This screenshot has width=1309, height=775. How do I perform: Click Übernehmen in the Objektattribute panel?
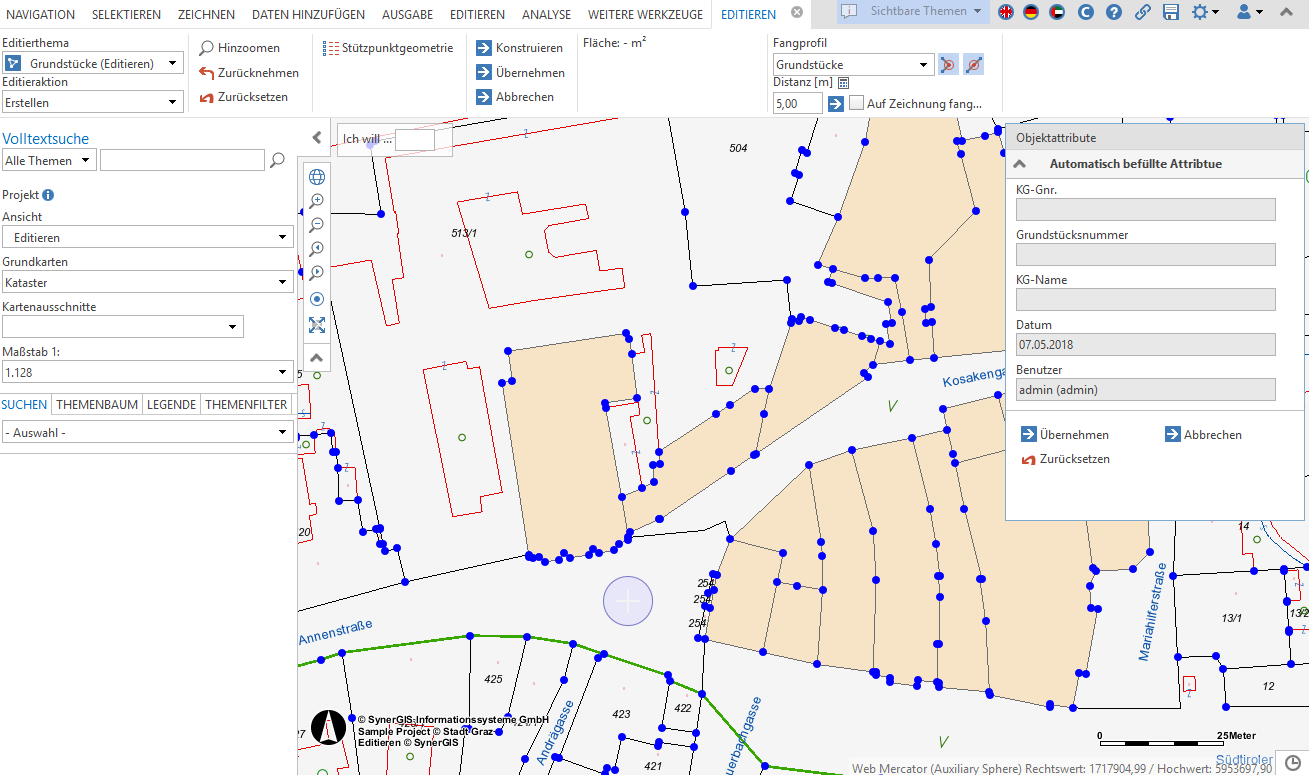point(1065,435)
